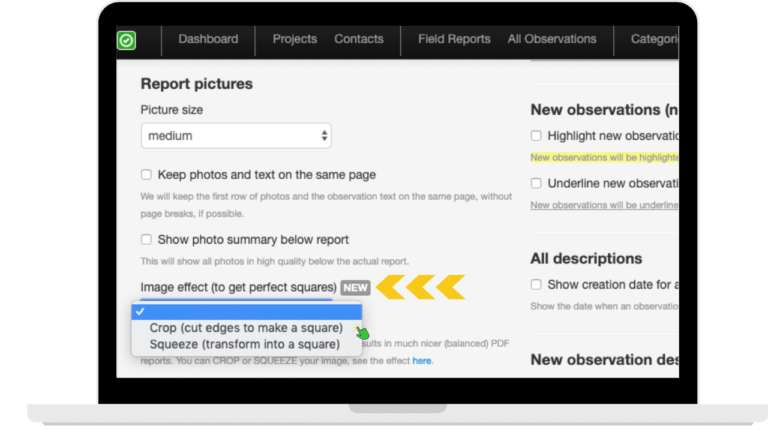Viewport: 768px width, 432px height.
Task: Go to the Projects page
Action: (295, 39)
